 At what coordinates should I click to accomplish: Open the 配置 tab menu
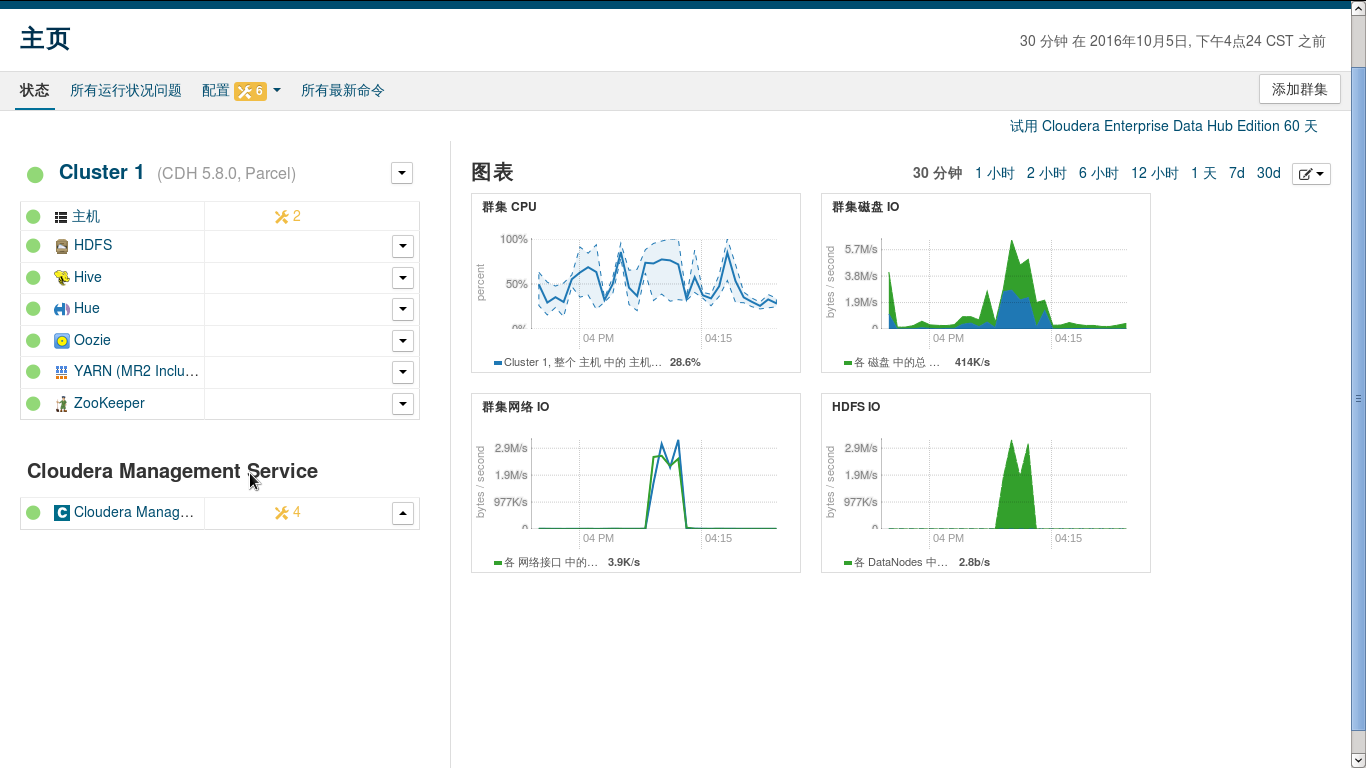[241, 90]
